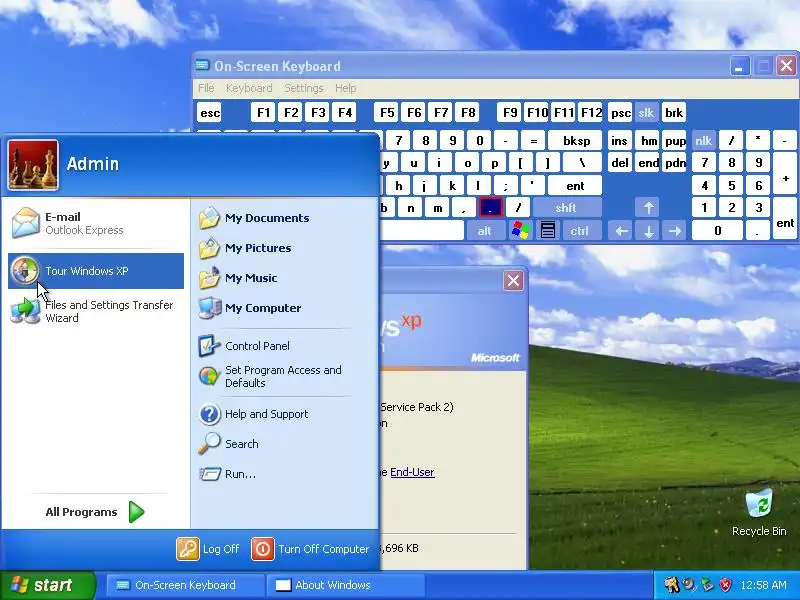The height and width of the screenshot is (600, 800).
Task: Switch to About Windows taskbar button
Action: click(347, 585)
